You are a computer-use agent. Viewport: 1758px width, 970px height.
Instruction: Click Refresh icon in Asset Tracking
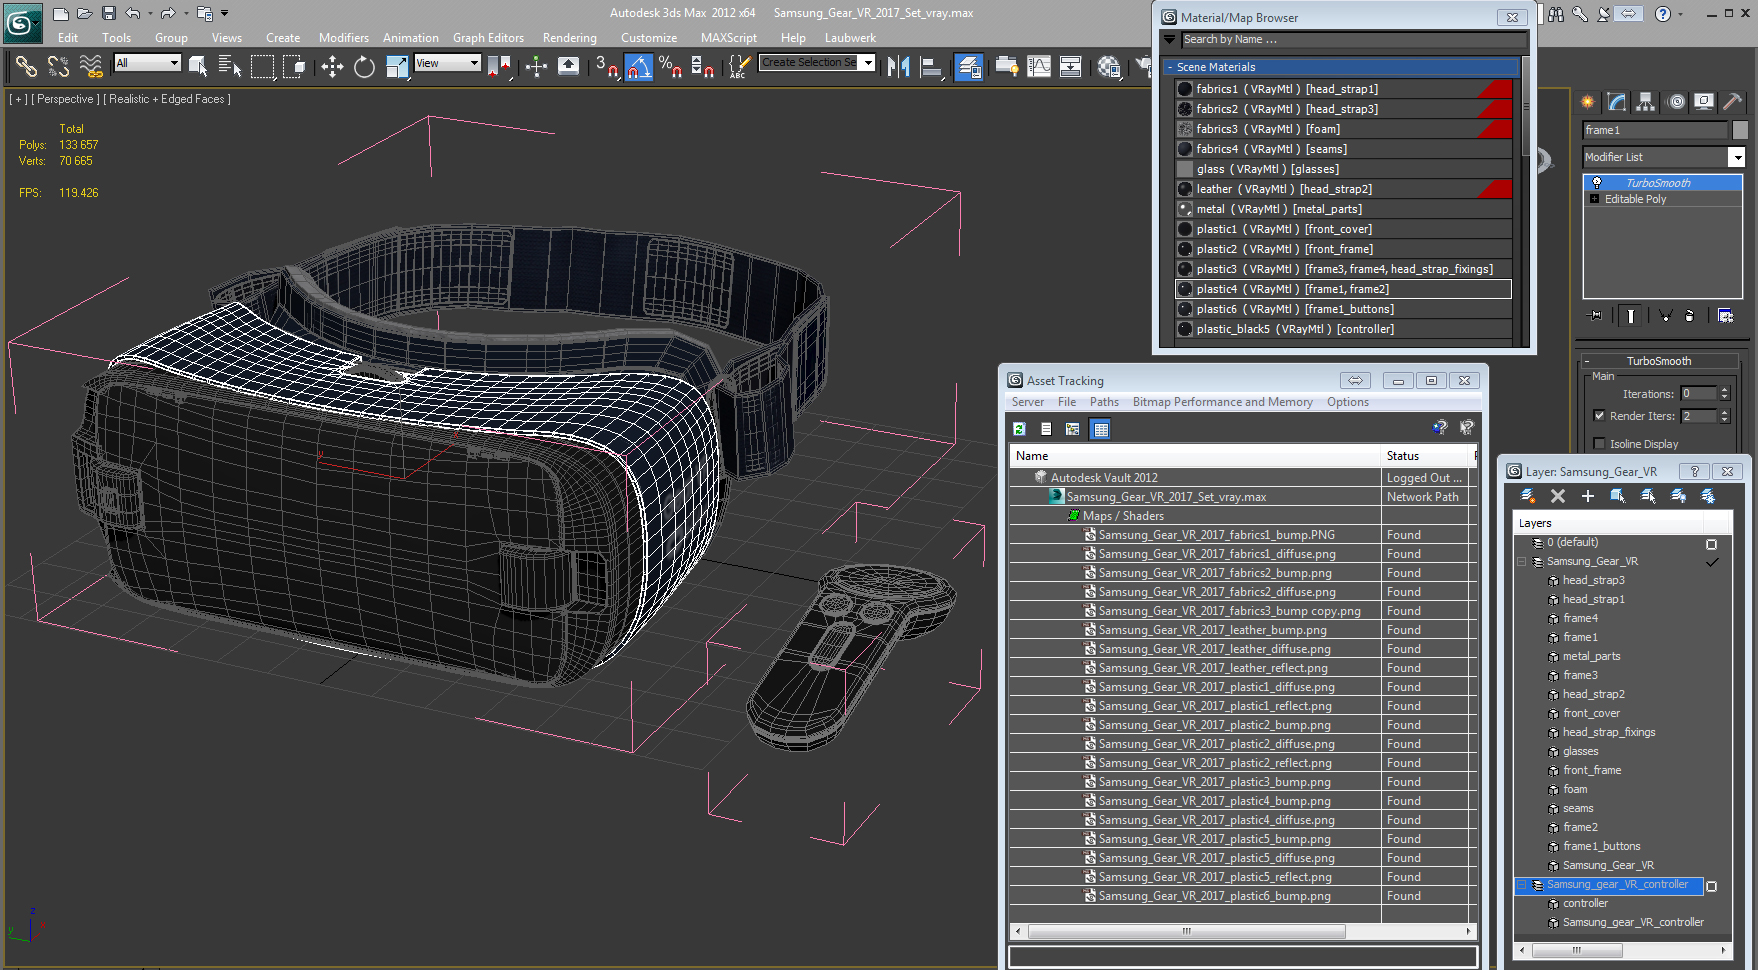[1019, 429]
